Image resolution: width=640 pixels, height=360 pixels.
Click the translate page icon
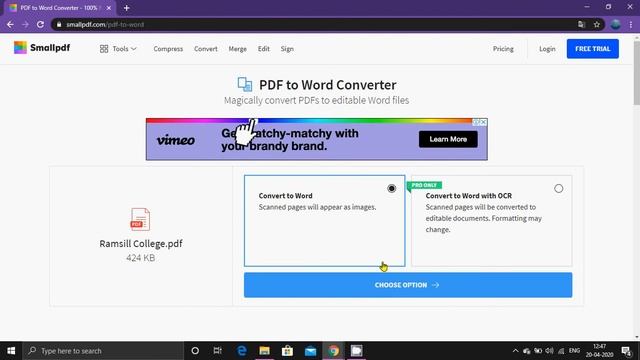click(581, 24)
